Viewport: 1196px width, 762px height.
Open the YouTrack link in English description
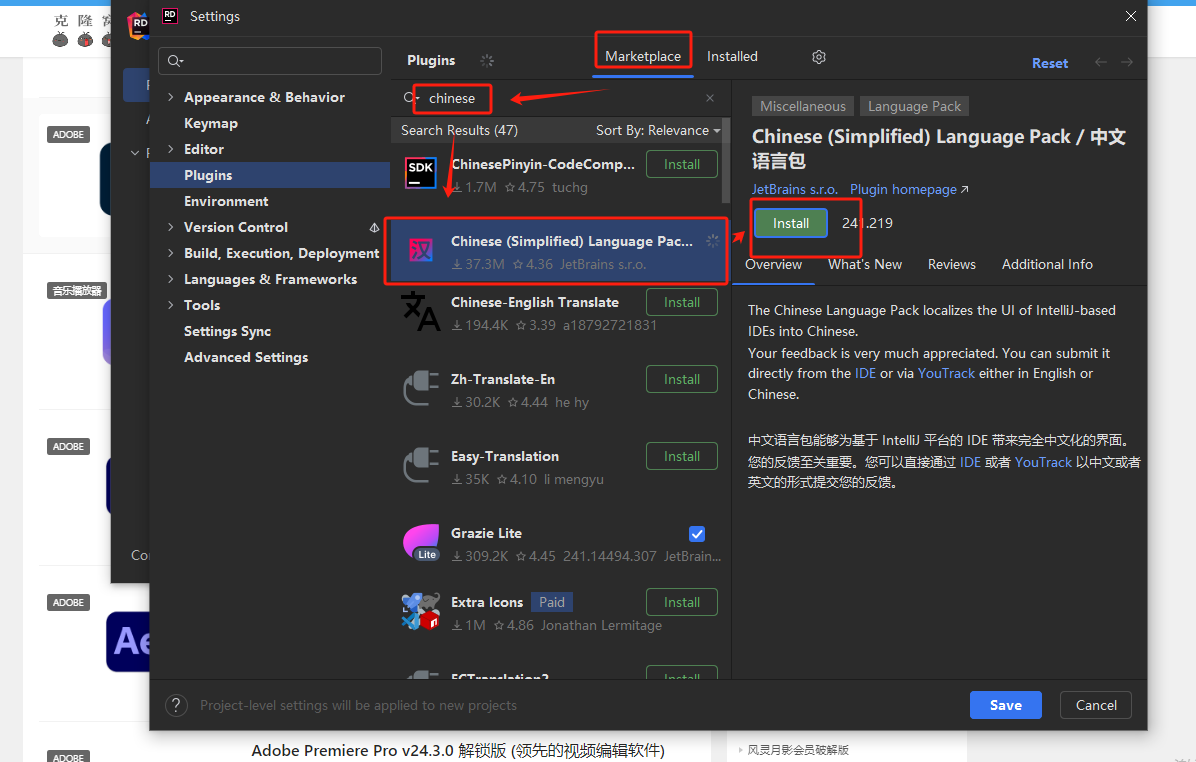click(946, 374)
